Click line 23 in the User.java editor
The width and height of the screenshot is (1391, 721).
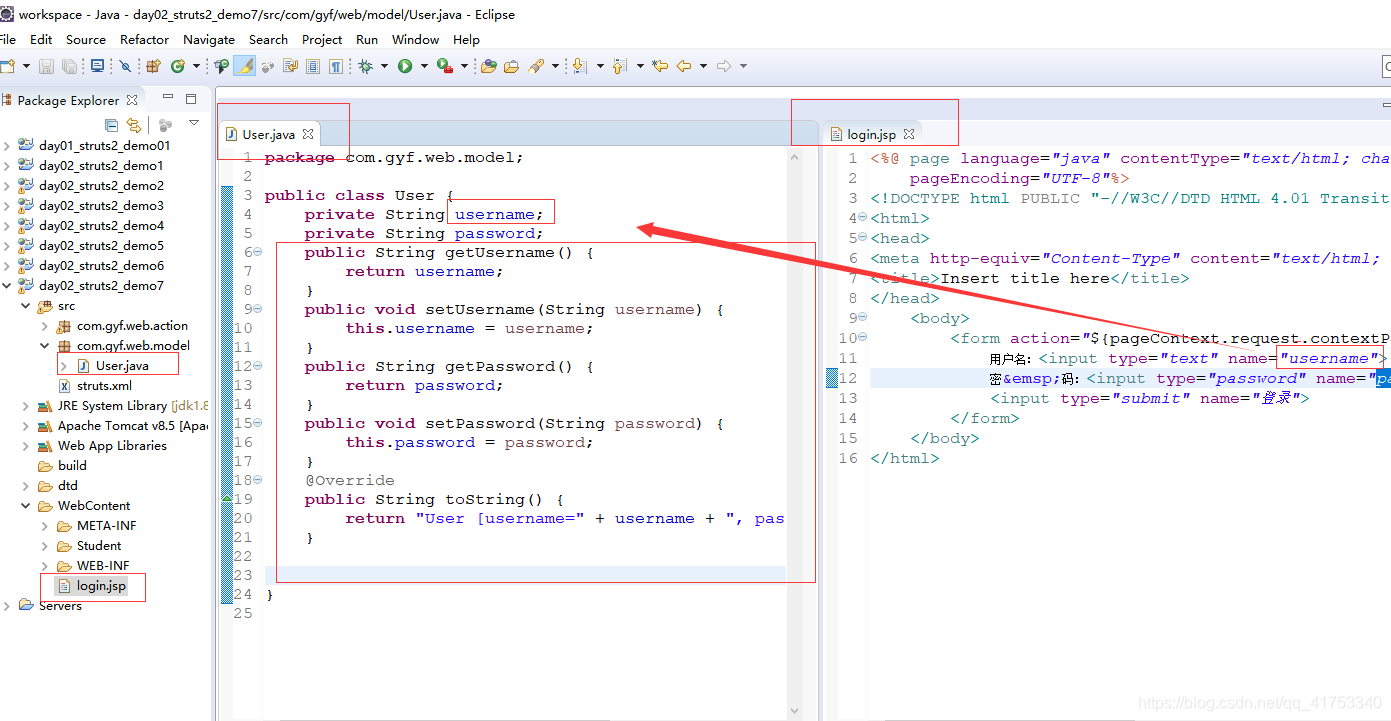tap(525, 575)
